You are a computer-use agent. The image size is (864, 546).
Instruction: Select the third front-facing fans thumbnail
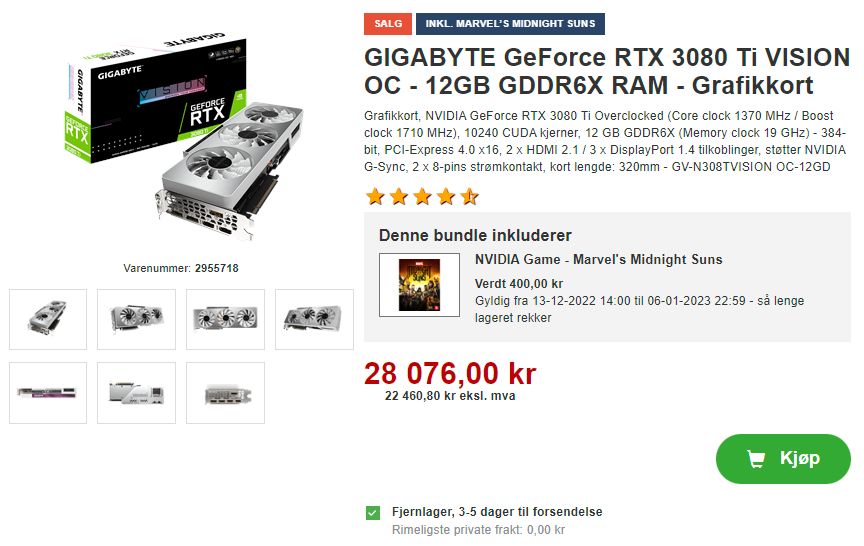225,319
